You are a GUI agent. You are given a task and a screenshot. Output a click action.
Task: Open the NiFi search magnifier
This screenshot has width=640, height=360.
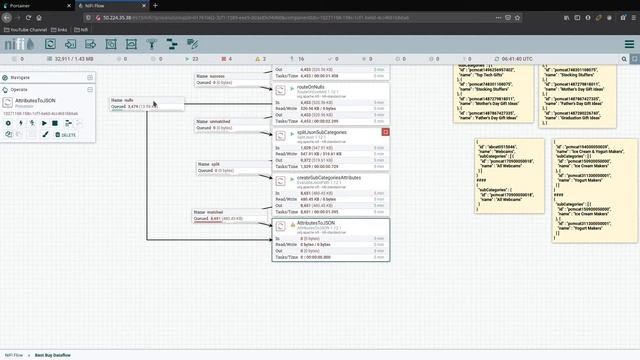click(624, 59)
